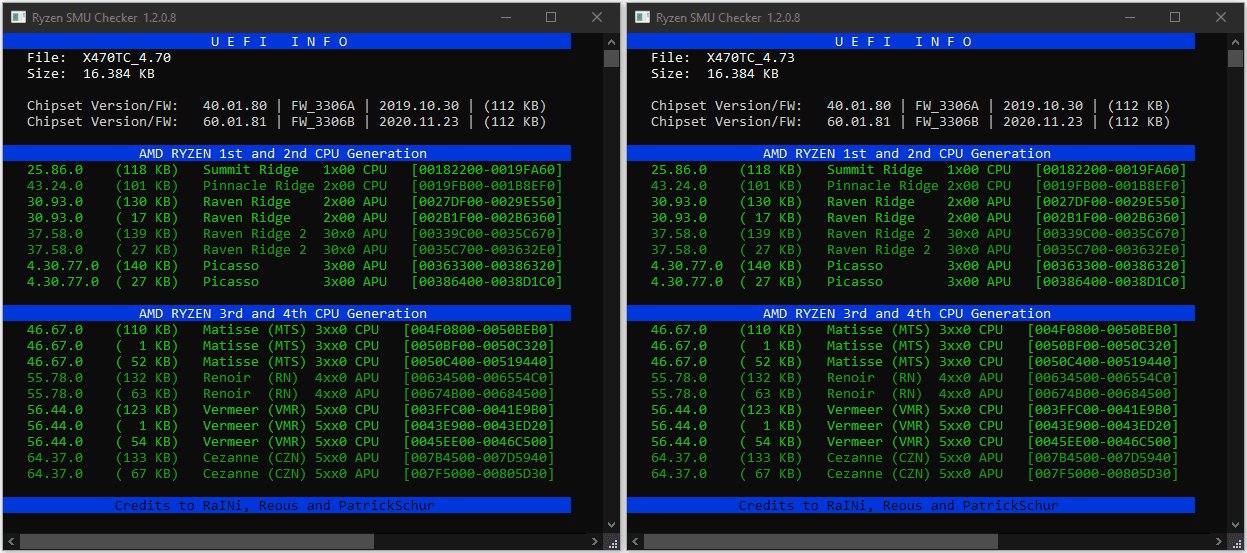Click the FW_3306A chipset row in the left window
Screen dimensions: 1247x553
tap(287, 106)
